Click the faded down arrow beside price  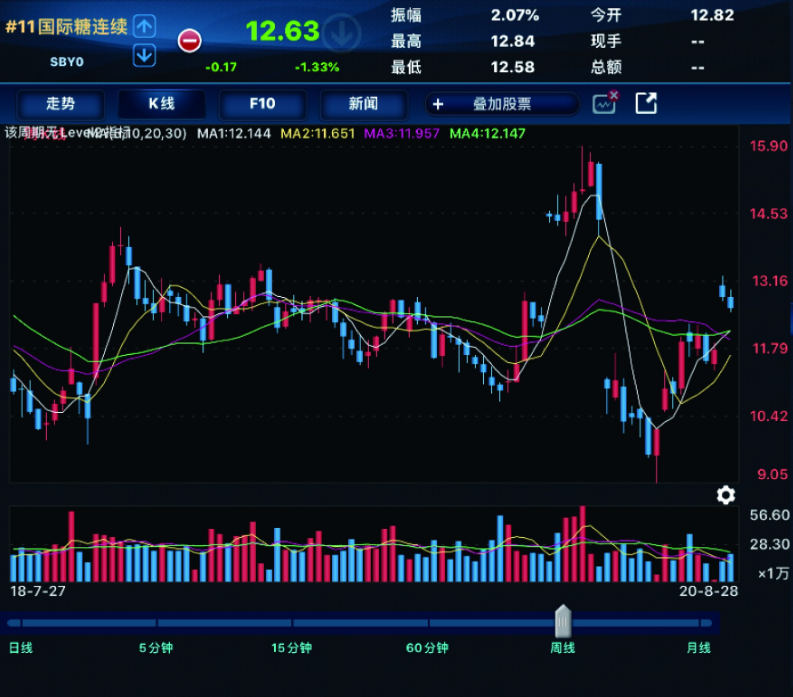coord(342,31)
